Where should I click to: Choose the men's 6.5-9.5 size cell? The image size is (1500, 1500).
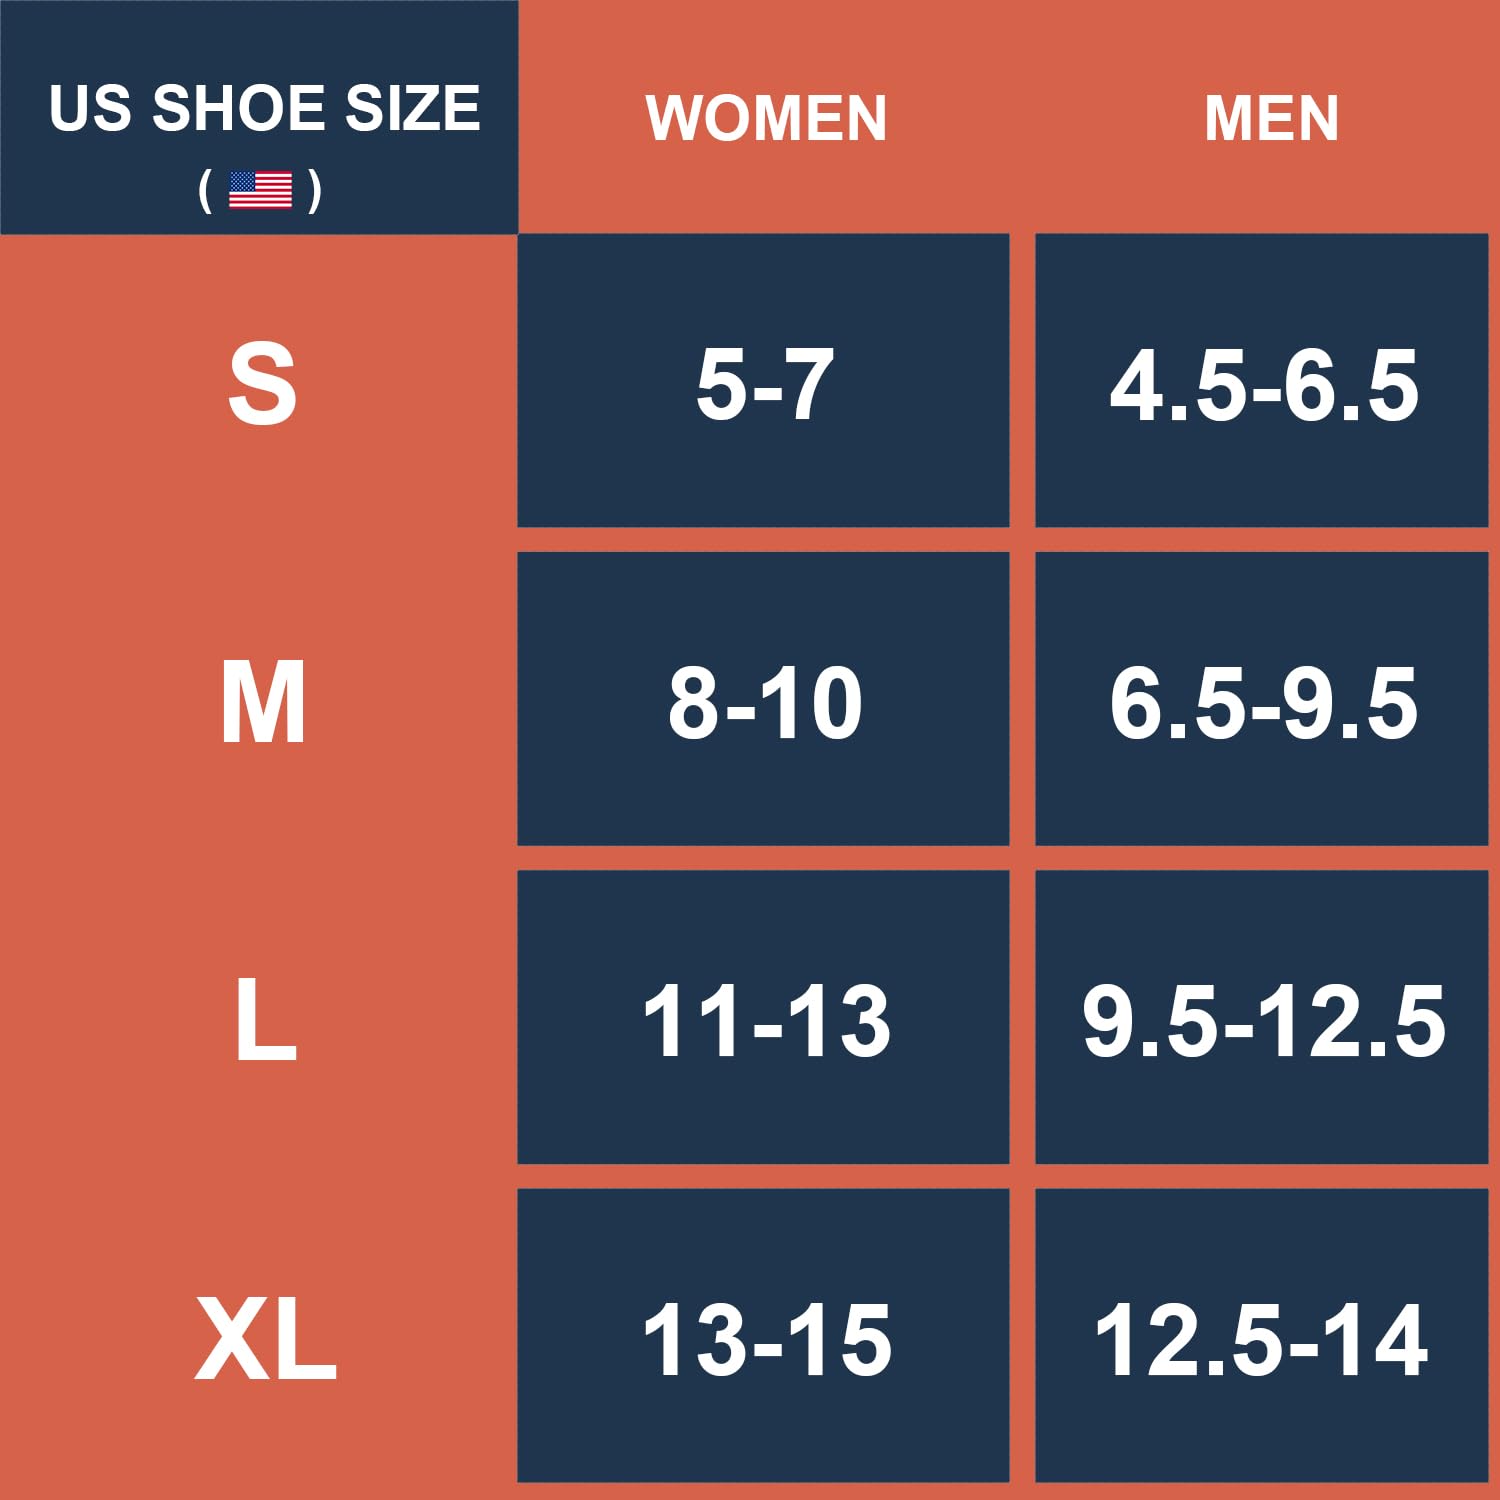[x=1263, y=704]
